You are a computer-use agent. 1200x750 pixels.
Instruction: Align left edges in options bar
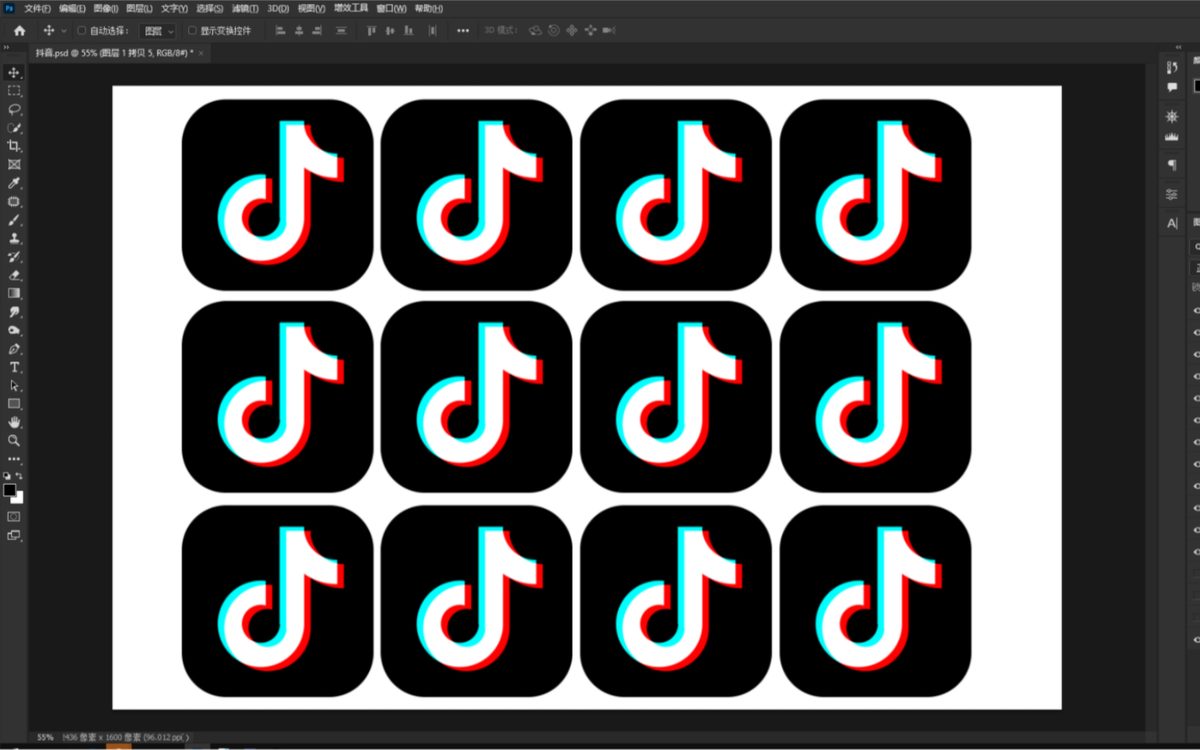coord(279,31)
